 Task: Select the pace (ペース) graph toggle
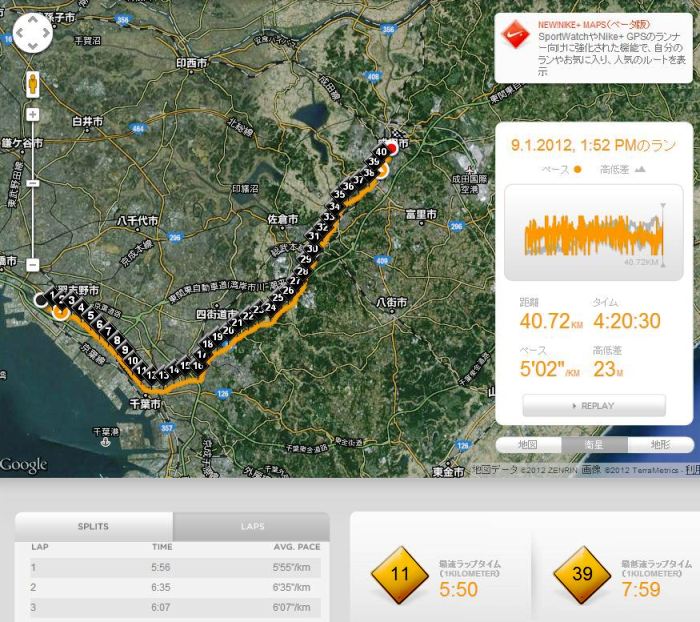(561, 169)
